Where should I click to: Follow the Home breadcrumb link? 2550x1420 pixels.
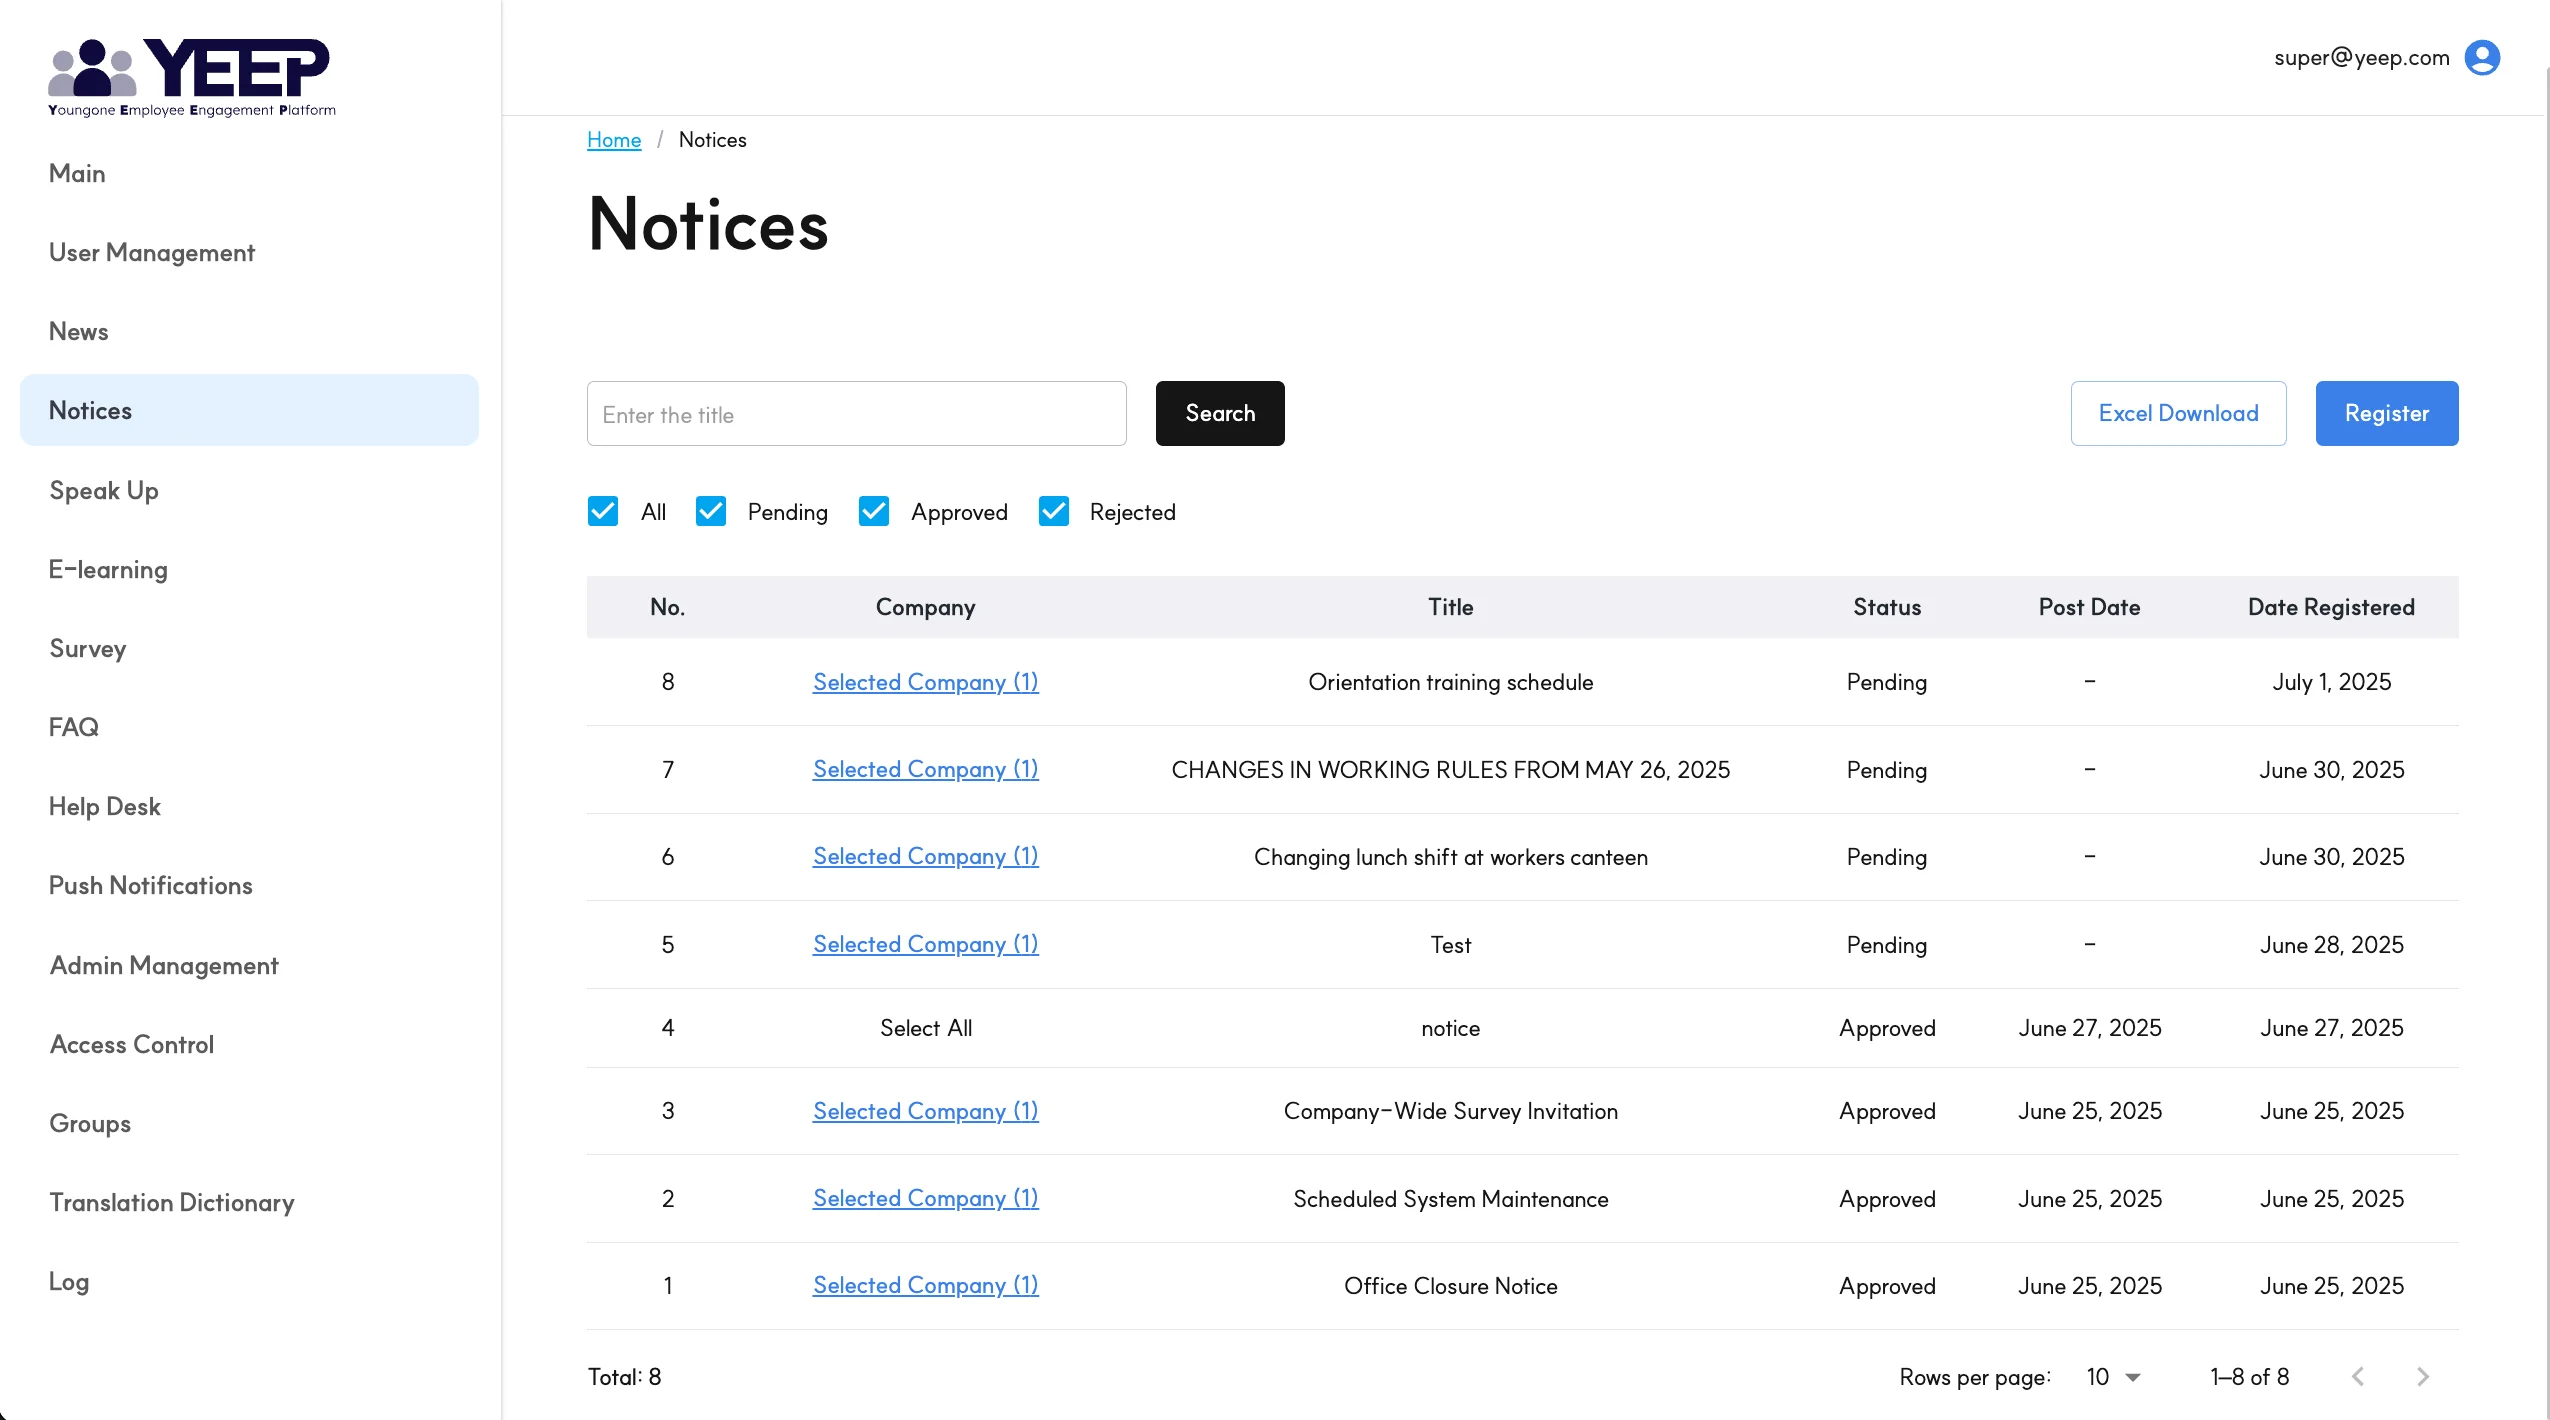[x=614, y=140]
